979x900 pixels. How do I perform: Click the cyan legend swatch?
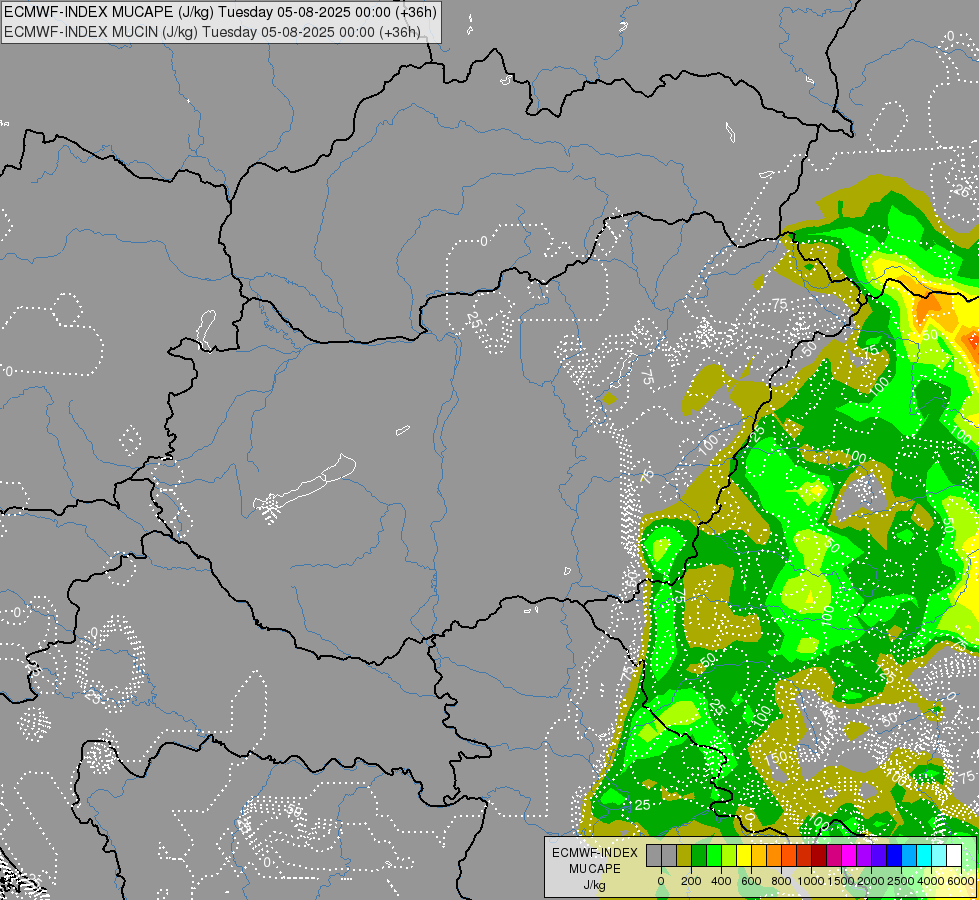click(x=925, y=856)
